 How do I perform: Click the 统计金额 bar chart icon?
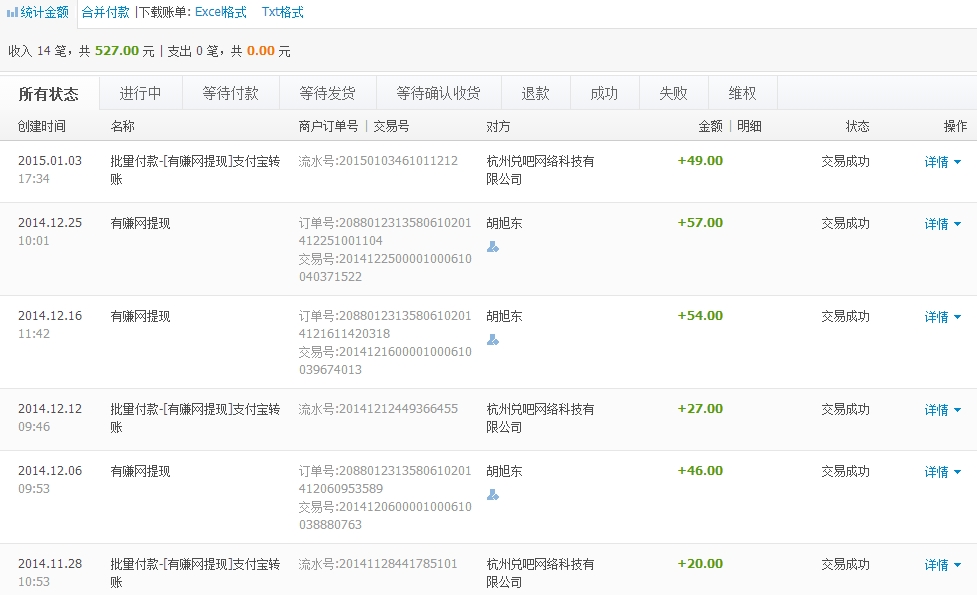12,12
